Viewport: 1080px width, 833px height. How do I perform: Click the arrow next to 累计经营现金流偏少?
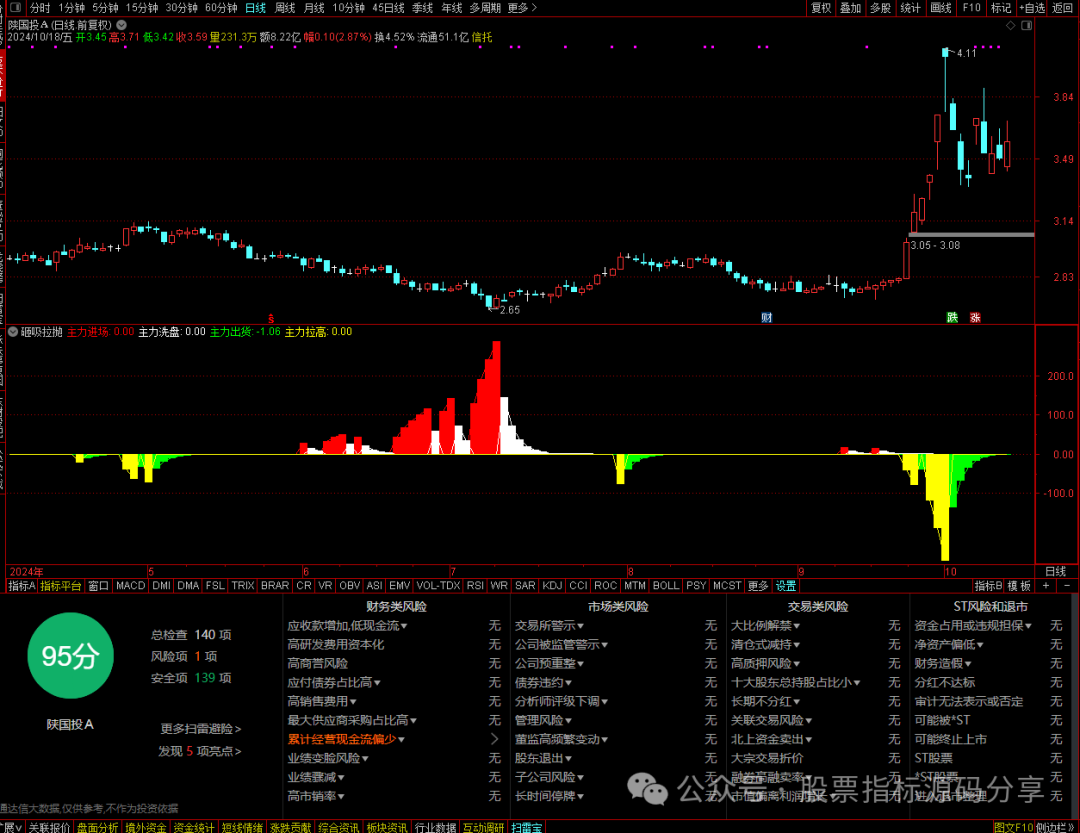(494, 739)
